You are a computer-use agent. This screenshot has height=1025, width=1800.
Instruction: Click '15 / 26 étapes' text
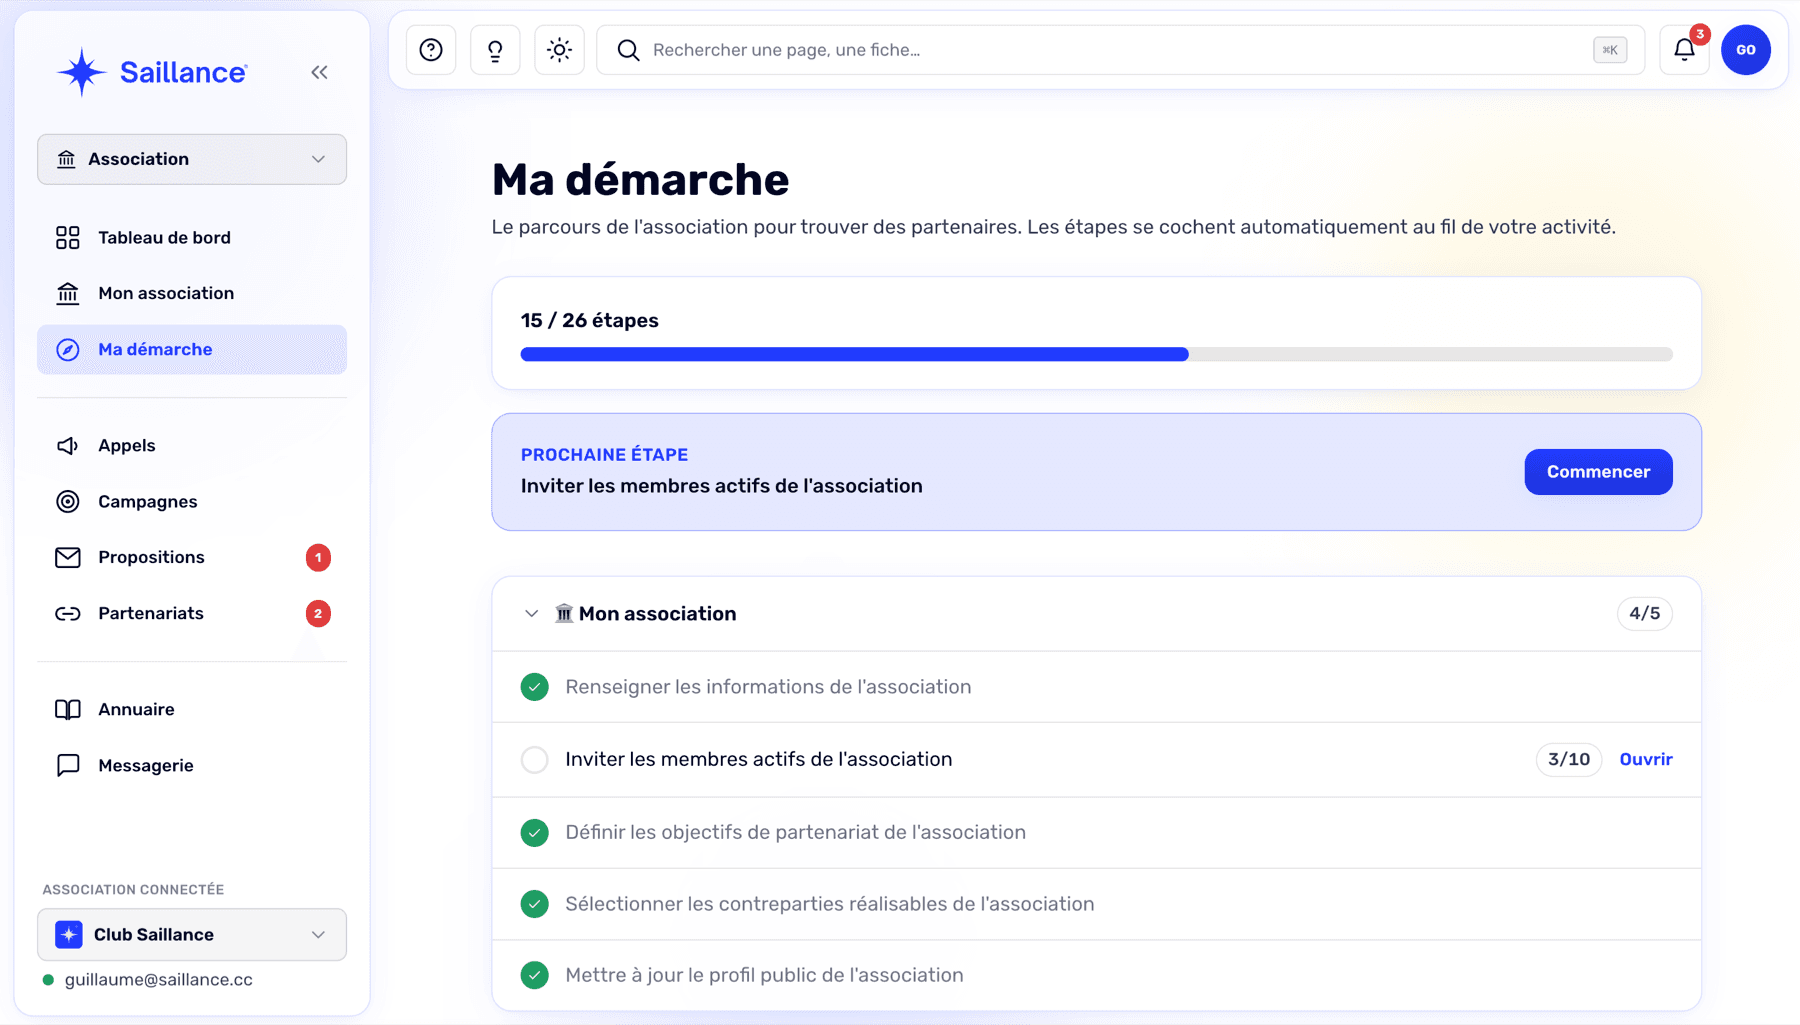pos(590,320)
